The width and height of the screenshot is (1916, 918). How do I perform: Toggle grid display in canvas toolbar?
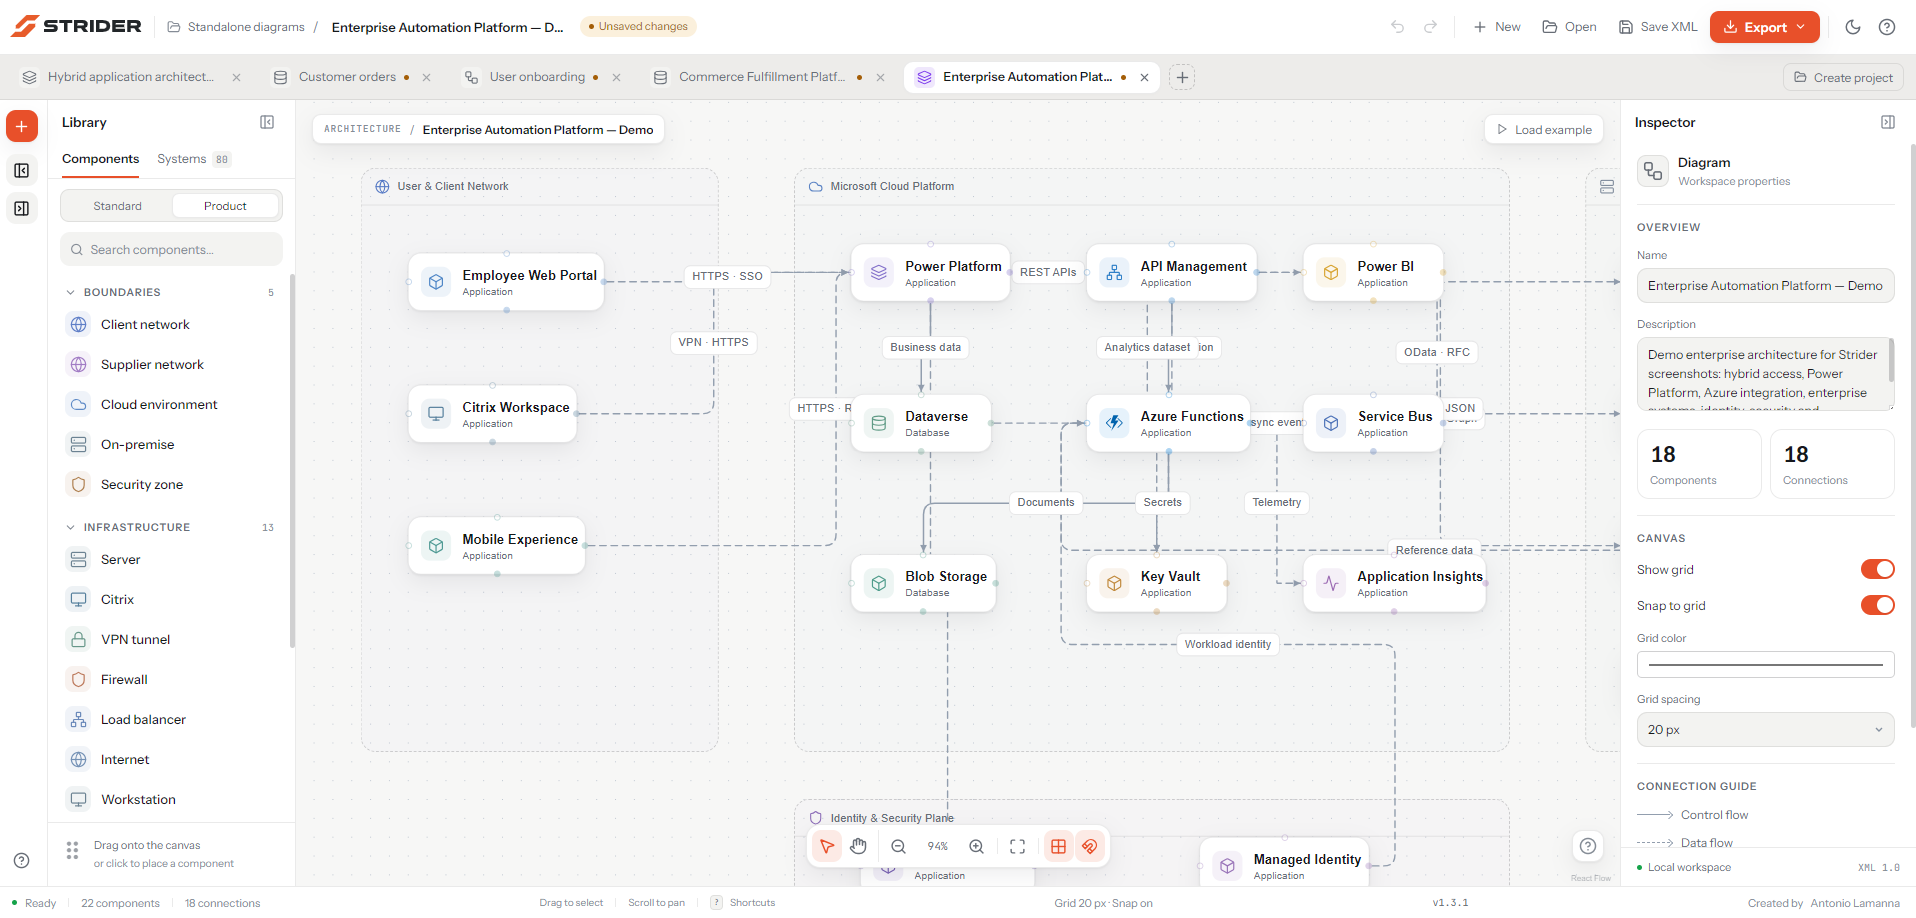coord(1058,846)
